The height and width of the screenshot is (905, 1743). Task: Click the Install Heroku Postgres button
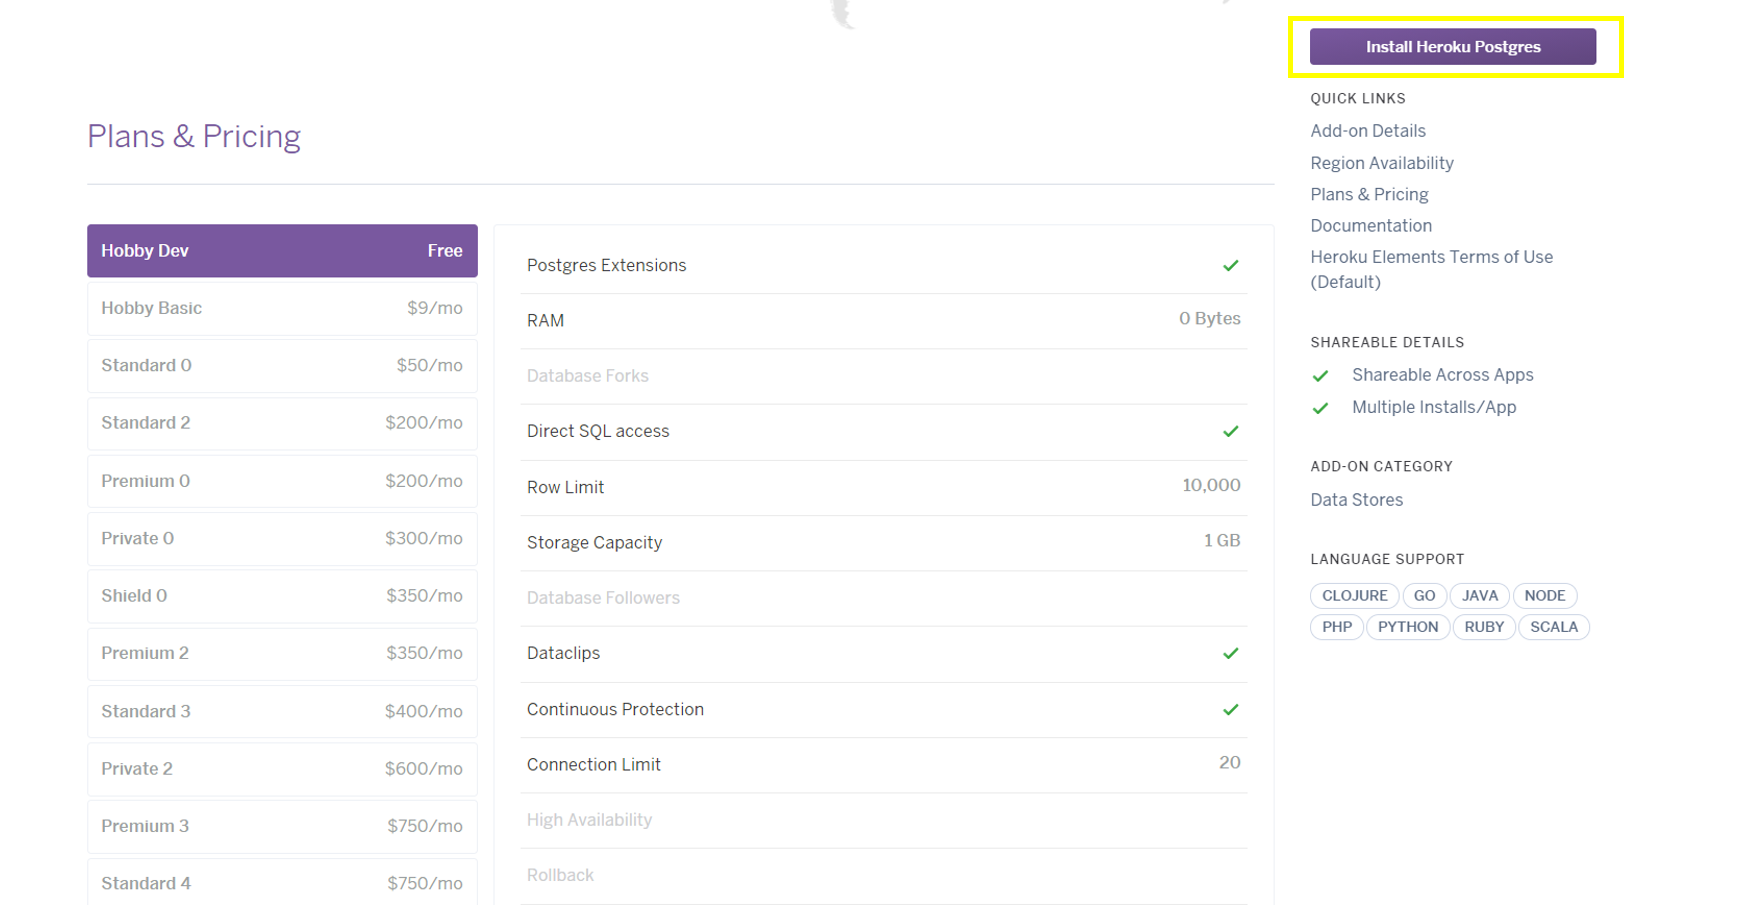pos(1452,47)
